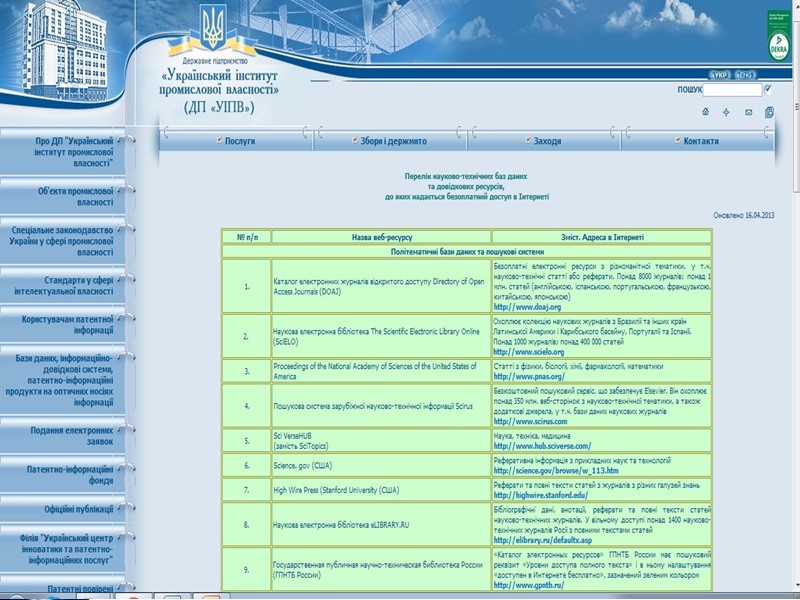Open Офіційні публікації sidebar item
The width and height of the screenshot is (800, 600).
pyautogui.click(x=62, y=509)
